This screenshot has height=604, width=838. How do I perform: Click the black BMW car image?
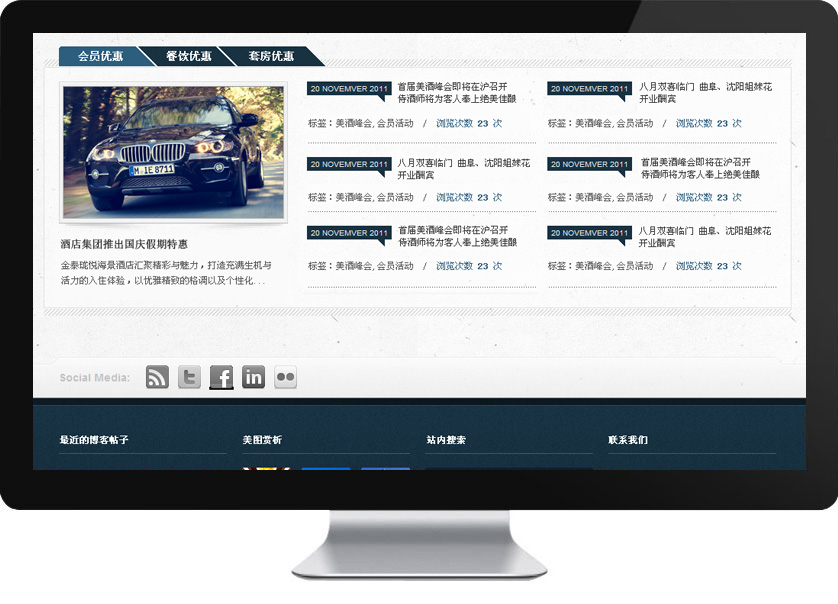[174, 151]
